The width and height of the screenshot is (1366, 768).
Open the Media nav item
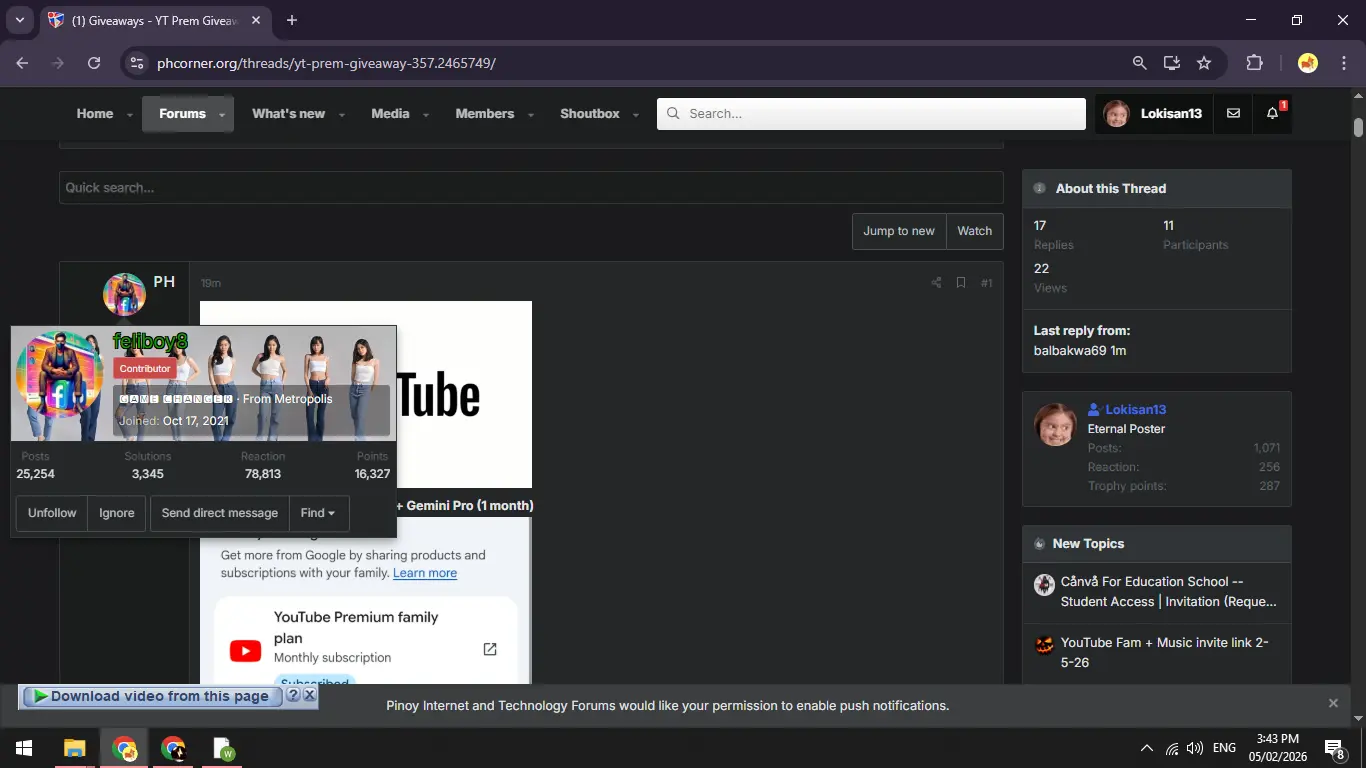(x=390, y=114)
